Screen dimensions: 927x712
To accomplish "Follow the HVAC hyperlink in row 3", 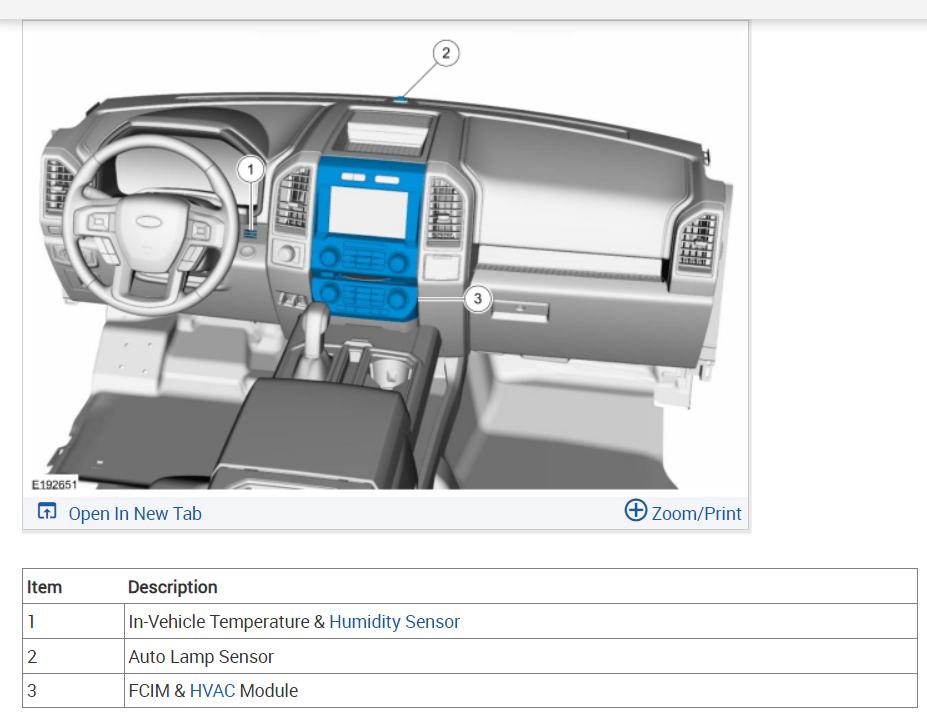I will point(212,690).
